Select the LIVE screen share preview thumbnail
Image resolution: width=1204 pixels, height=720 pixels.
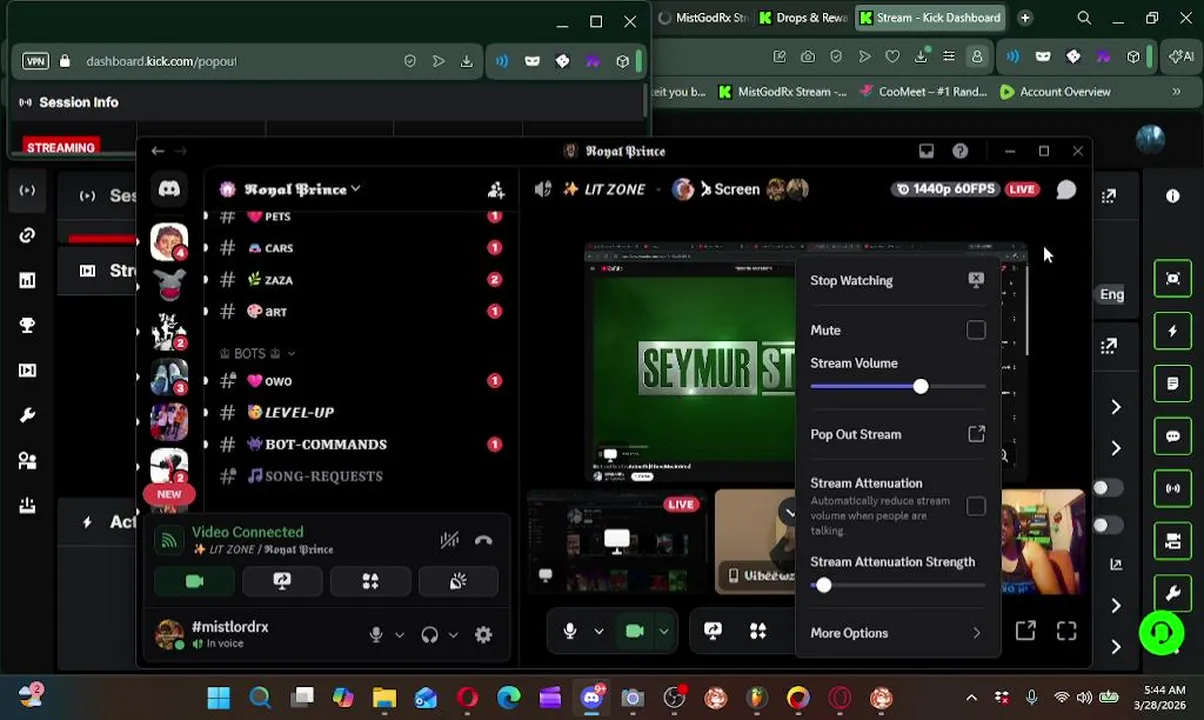click(x=616, y=541)
